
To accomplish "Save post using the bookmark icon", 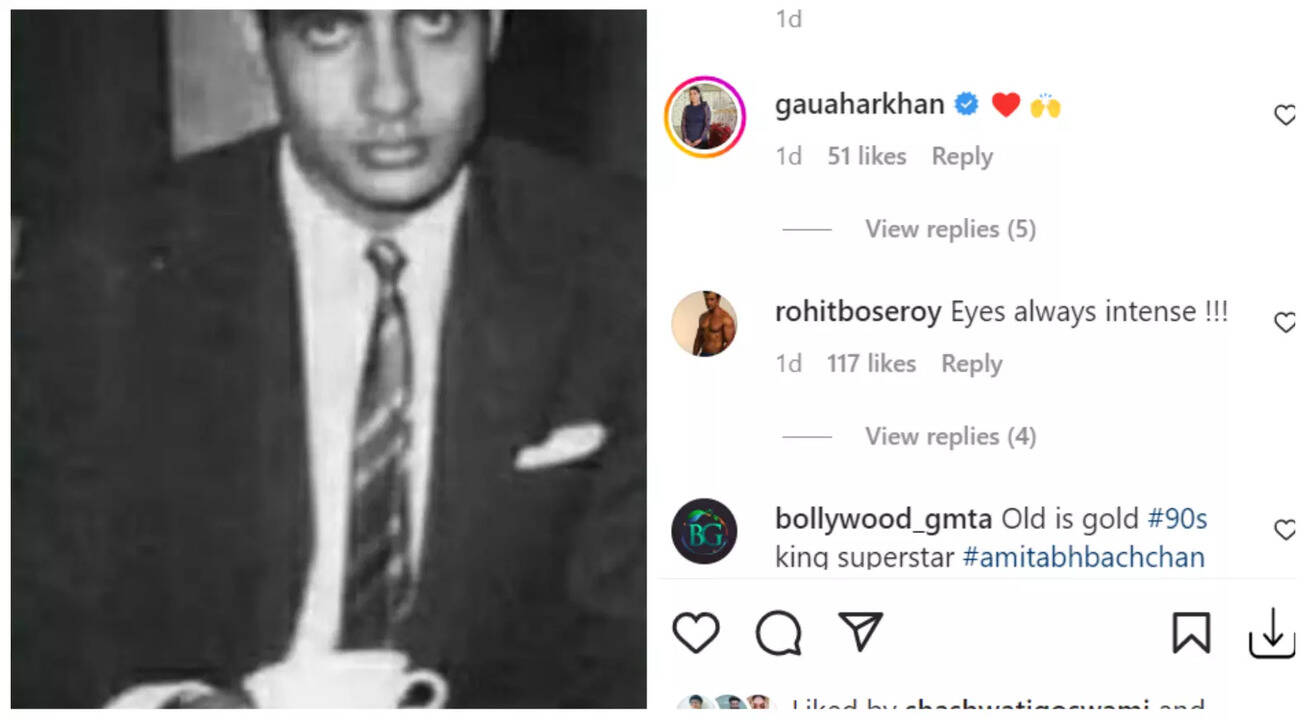I will 1191,633.
